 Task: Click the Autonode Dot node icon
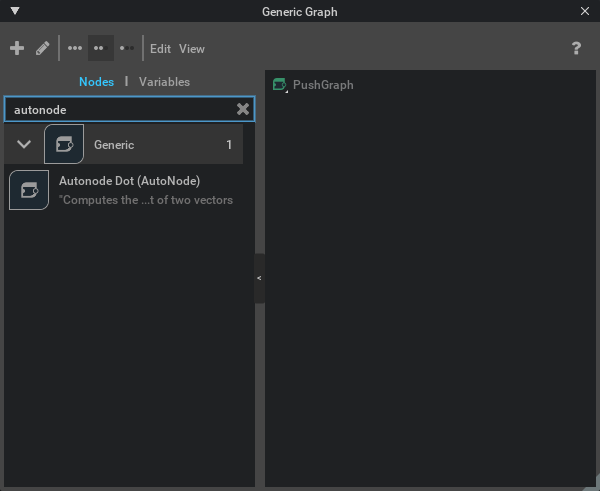tap(29, 189)
